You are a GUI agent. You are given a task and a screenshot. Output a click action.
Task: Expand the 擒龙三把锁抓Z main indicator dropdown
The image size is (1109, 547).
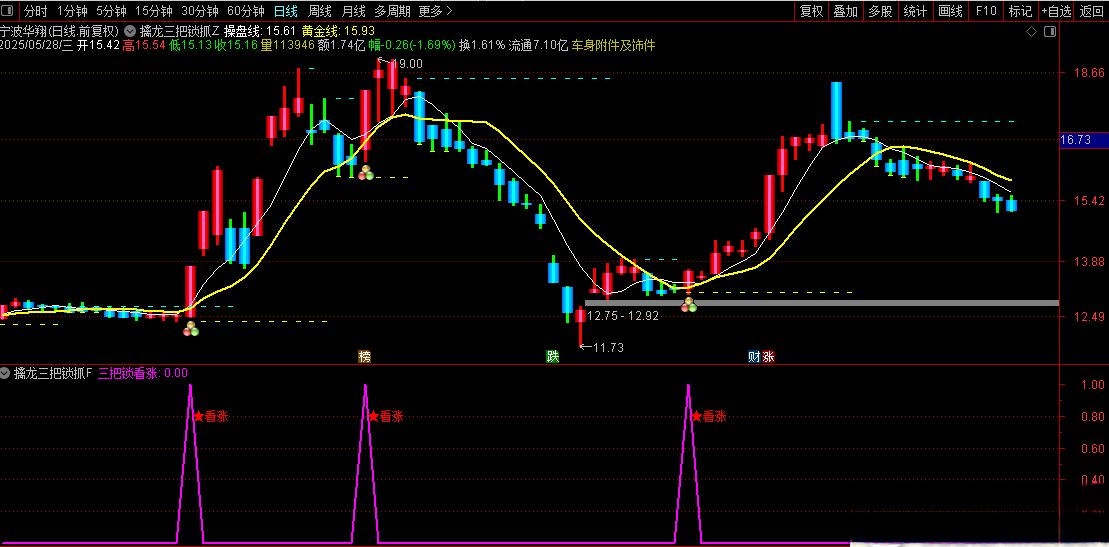131,30
